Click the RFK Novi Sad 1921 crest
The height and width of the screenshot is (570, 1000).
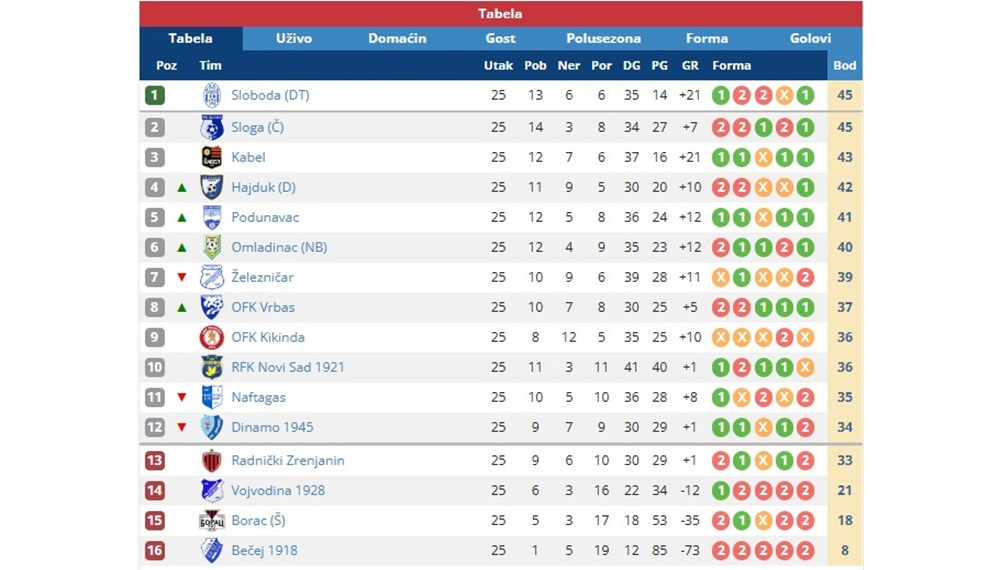pos(212,367)
